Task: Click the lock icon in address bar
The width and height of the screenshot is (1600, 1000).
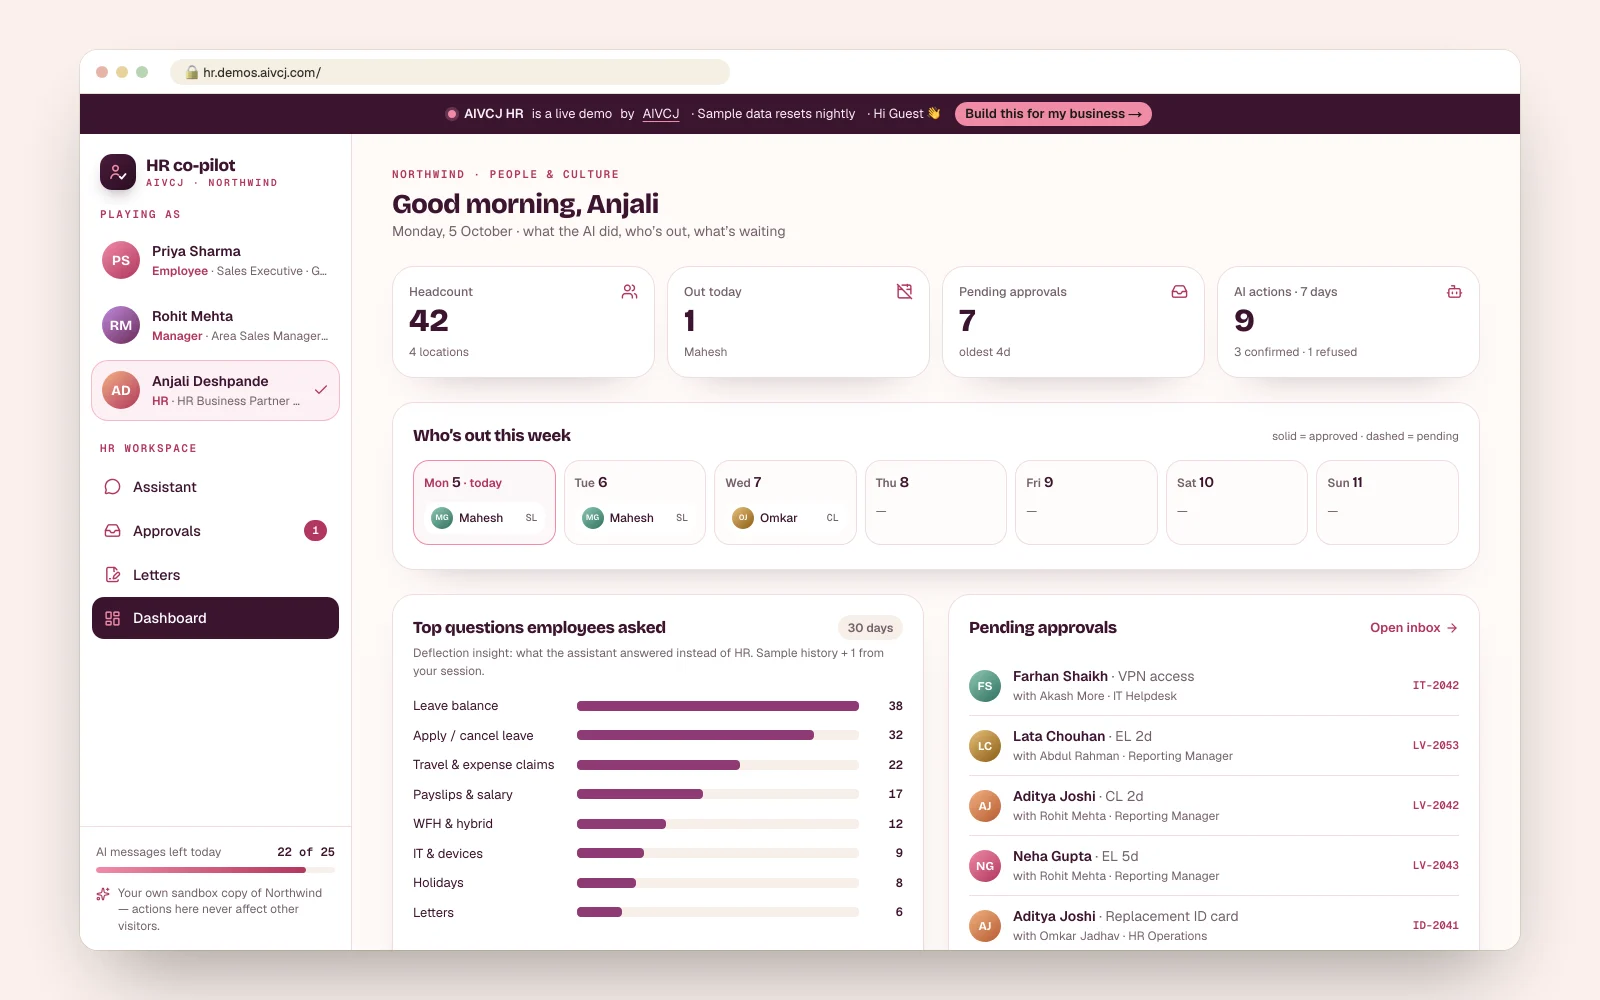Action: point(192,72)
